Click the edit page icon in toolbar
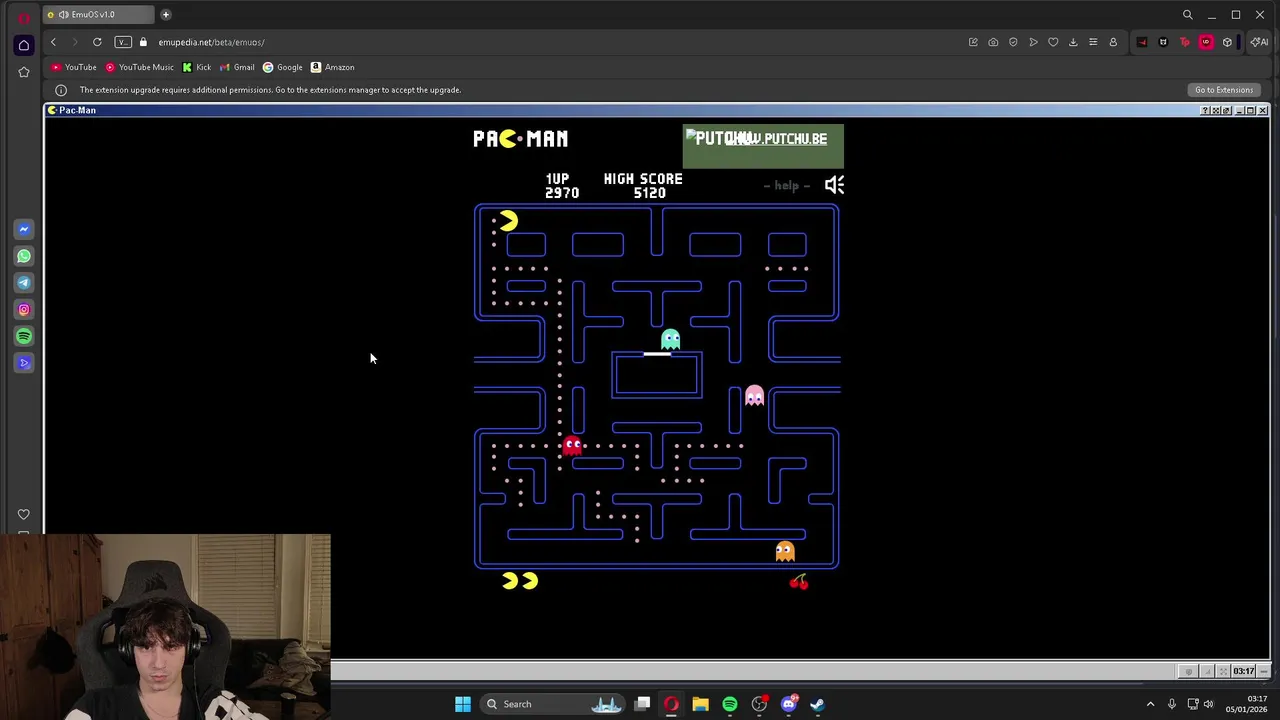1280x720 pixels. (973, 42)
